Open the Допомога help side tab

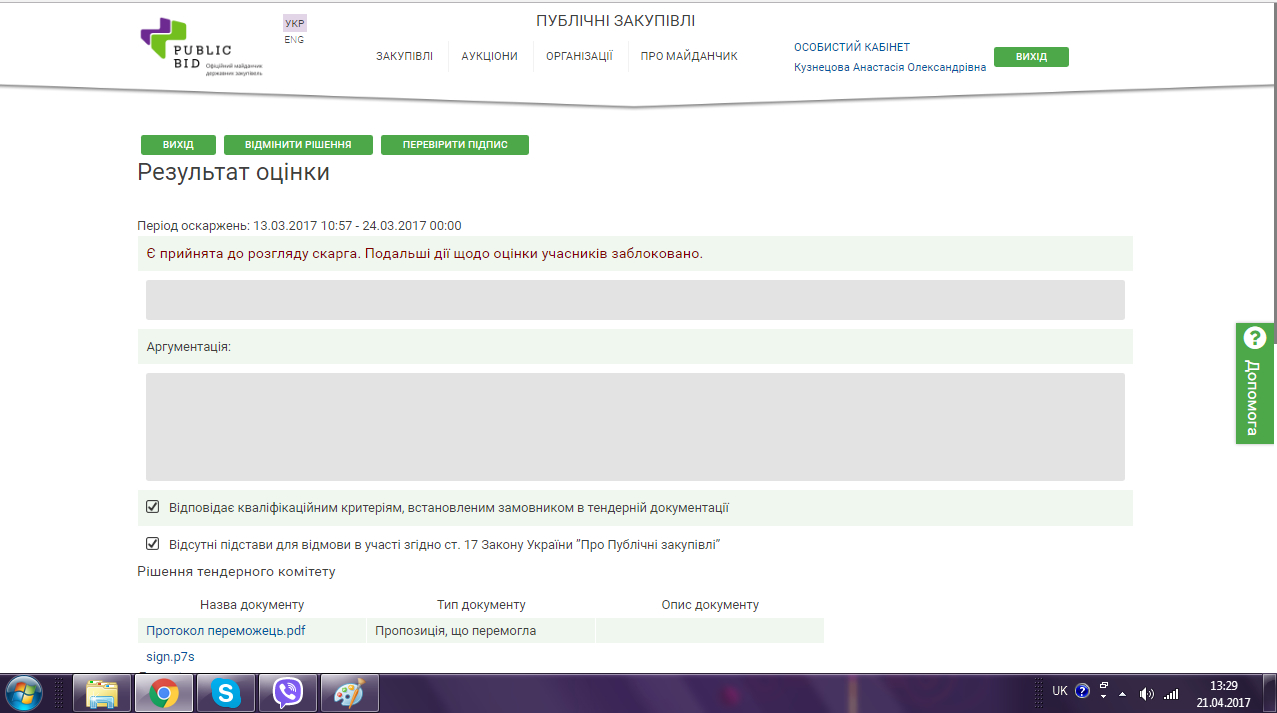[1254, 384]
